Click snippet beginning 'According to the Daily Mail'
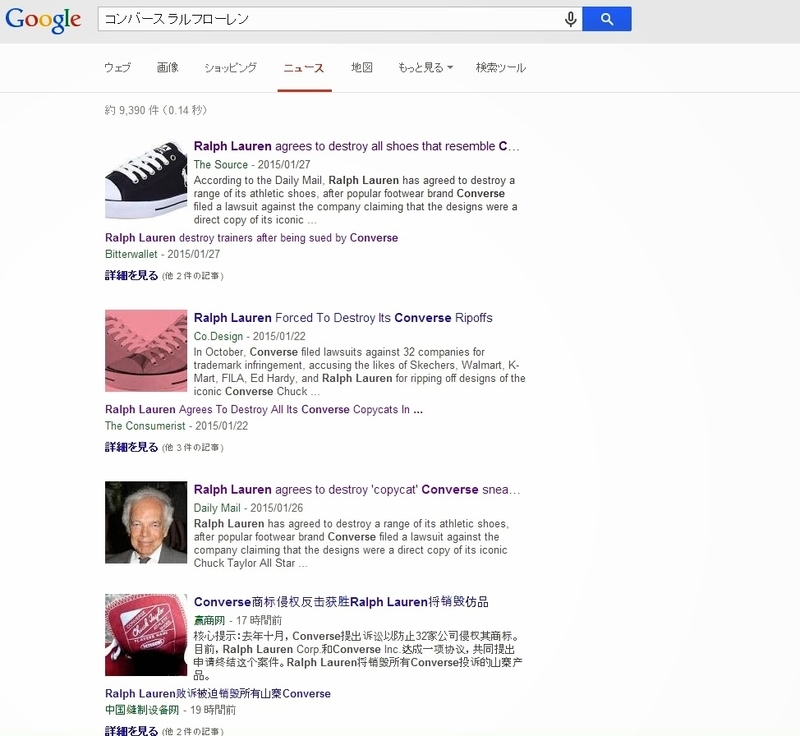Viewport: 800px width, 736px height. point(356,200)
